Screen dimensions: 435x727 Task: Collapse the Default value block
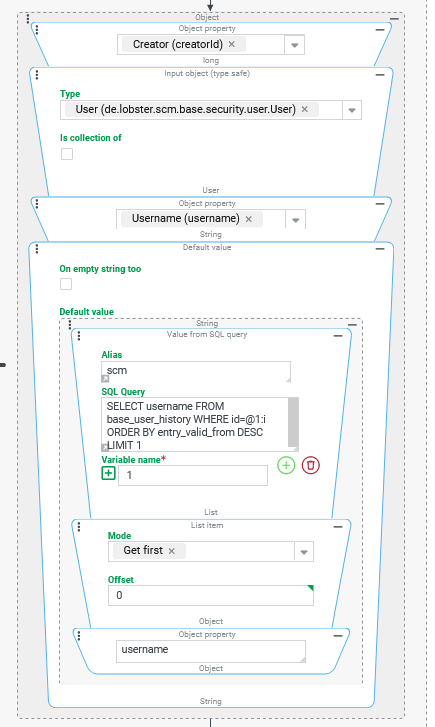pyautogui.click(x=380, y=249)
